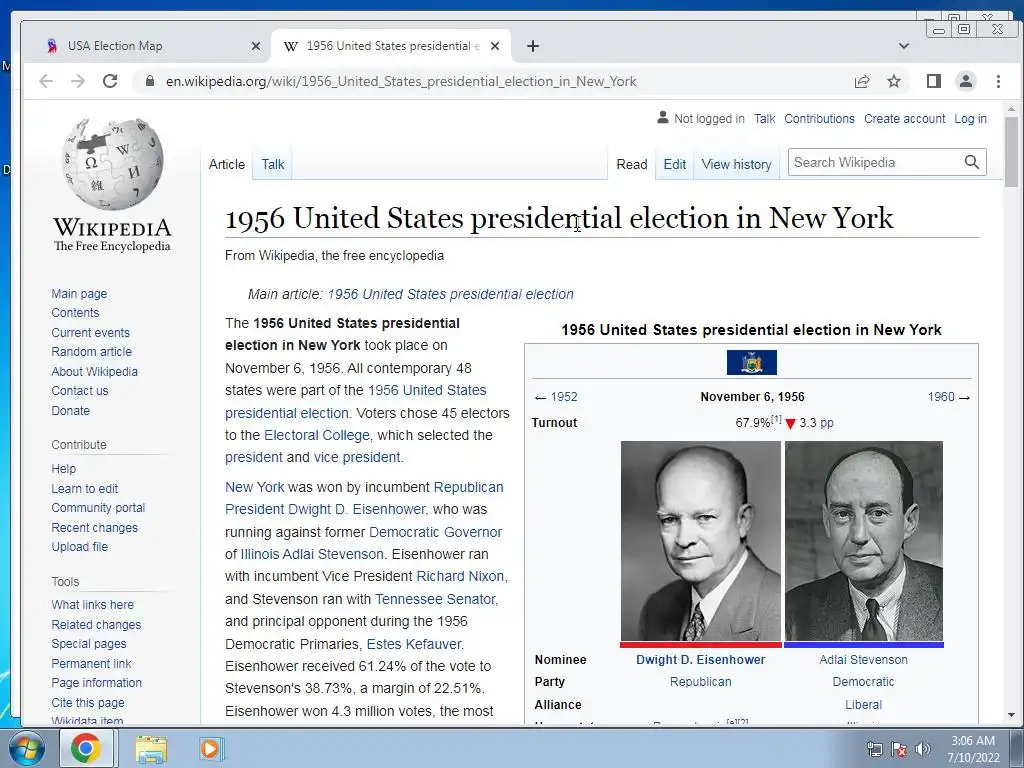The image size is (1024, 768).
Task: Click the Create account link
Action: (x=904, y=119)
